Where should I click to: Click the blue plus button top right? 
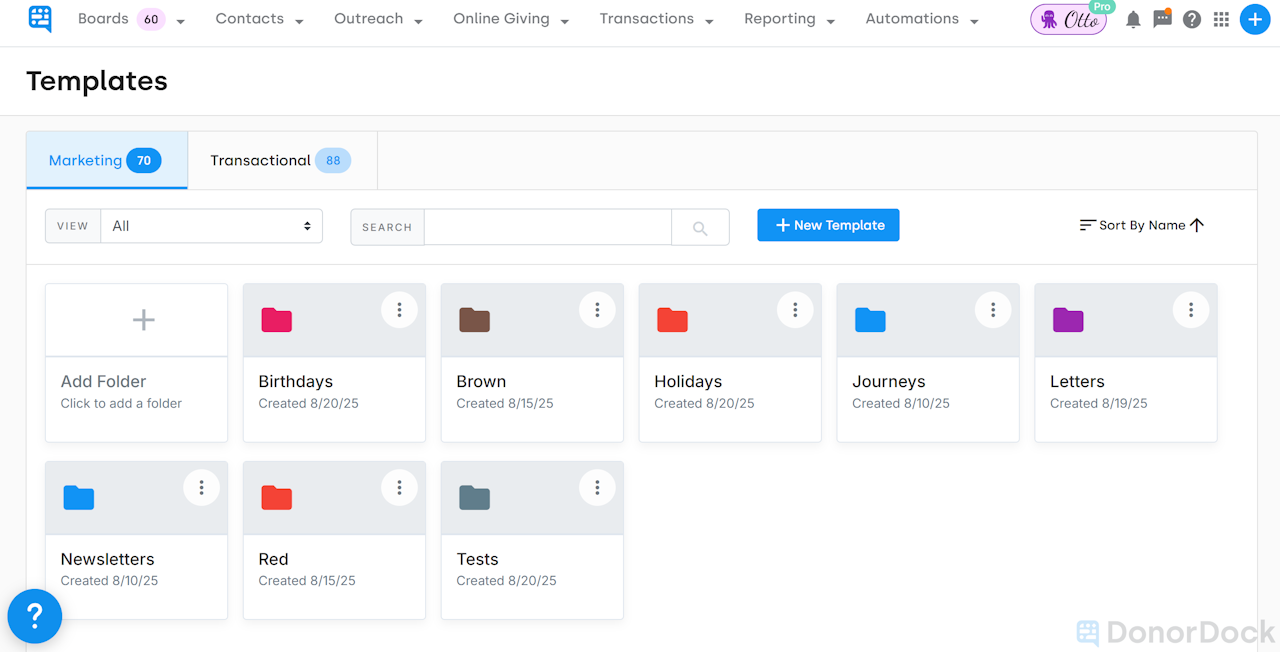point(1255,19)
